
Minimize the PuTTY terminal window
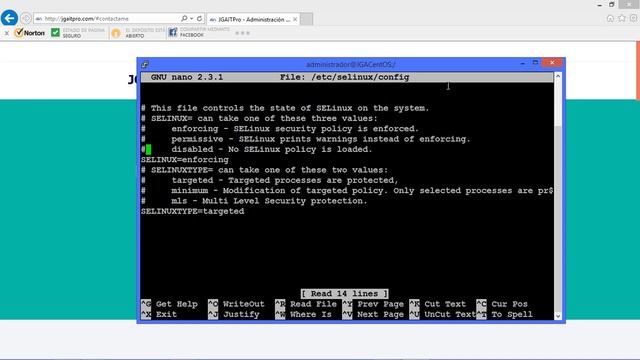(x=522, y=63)
